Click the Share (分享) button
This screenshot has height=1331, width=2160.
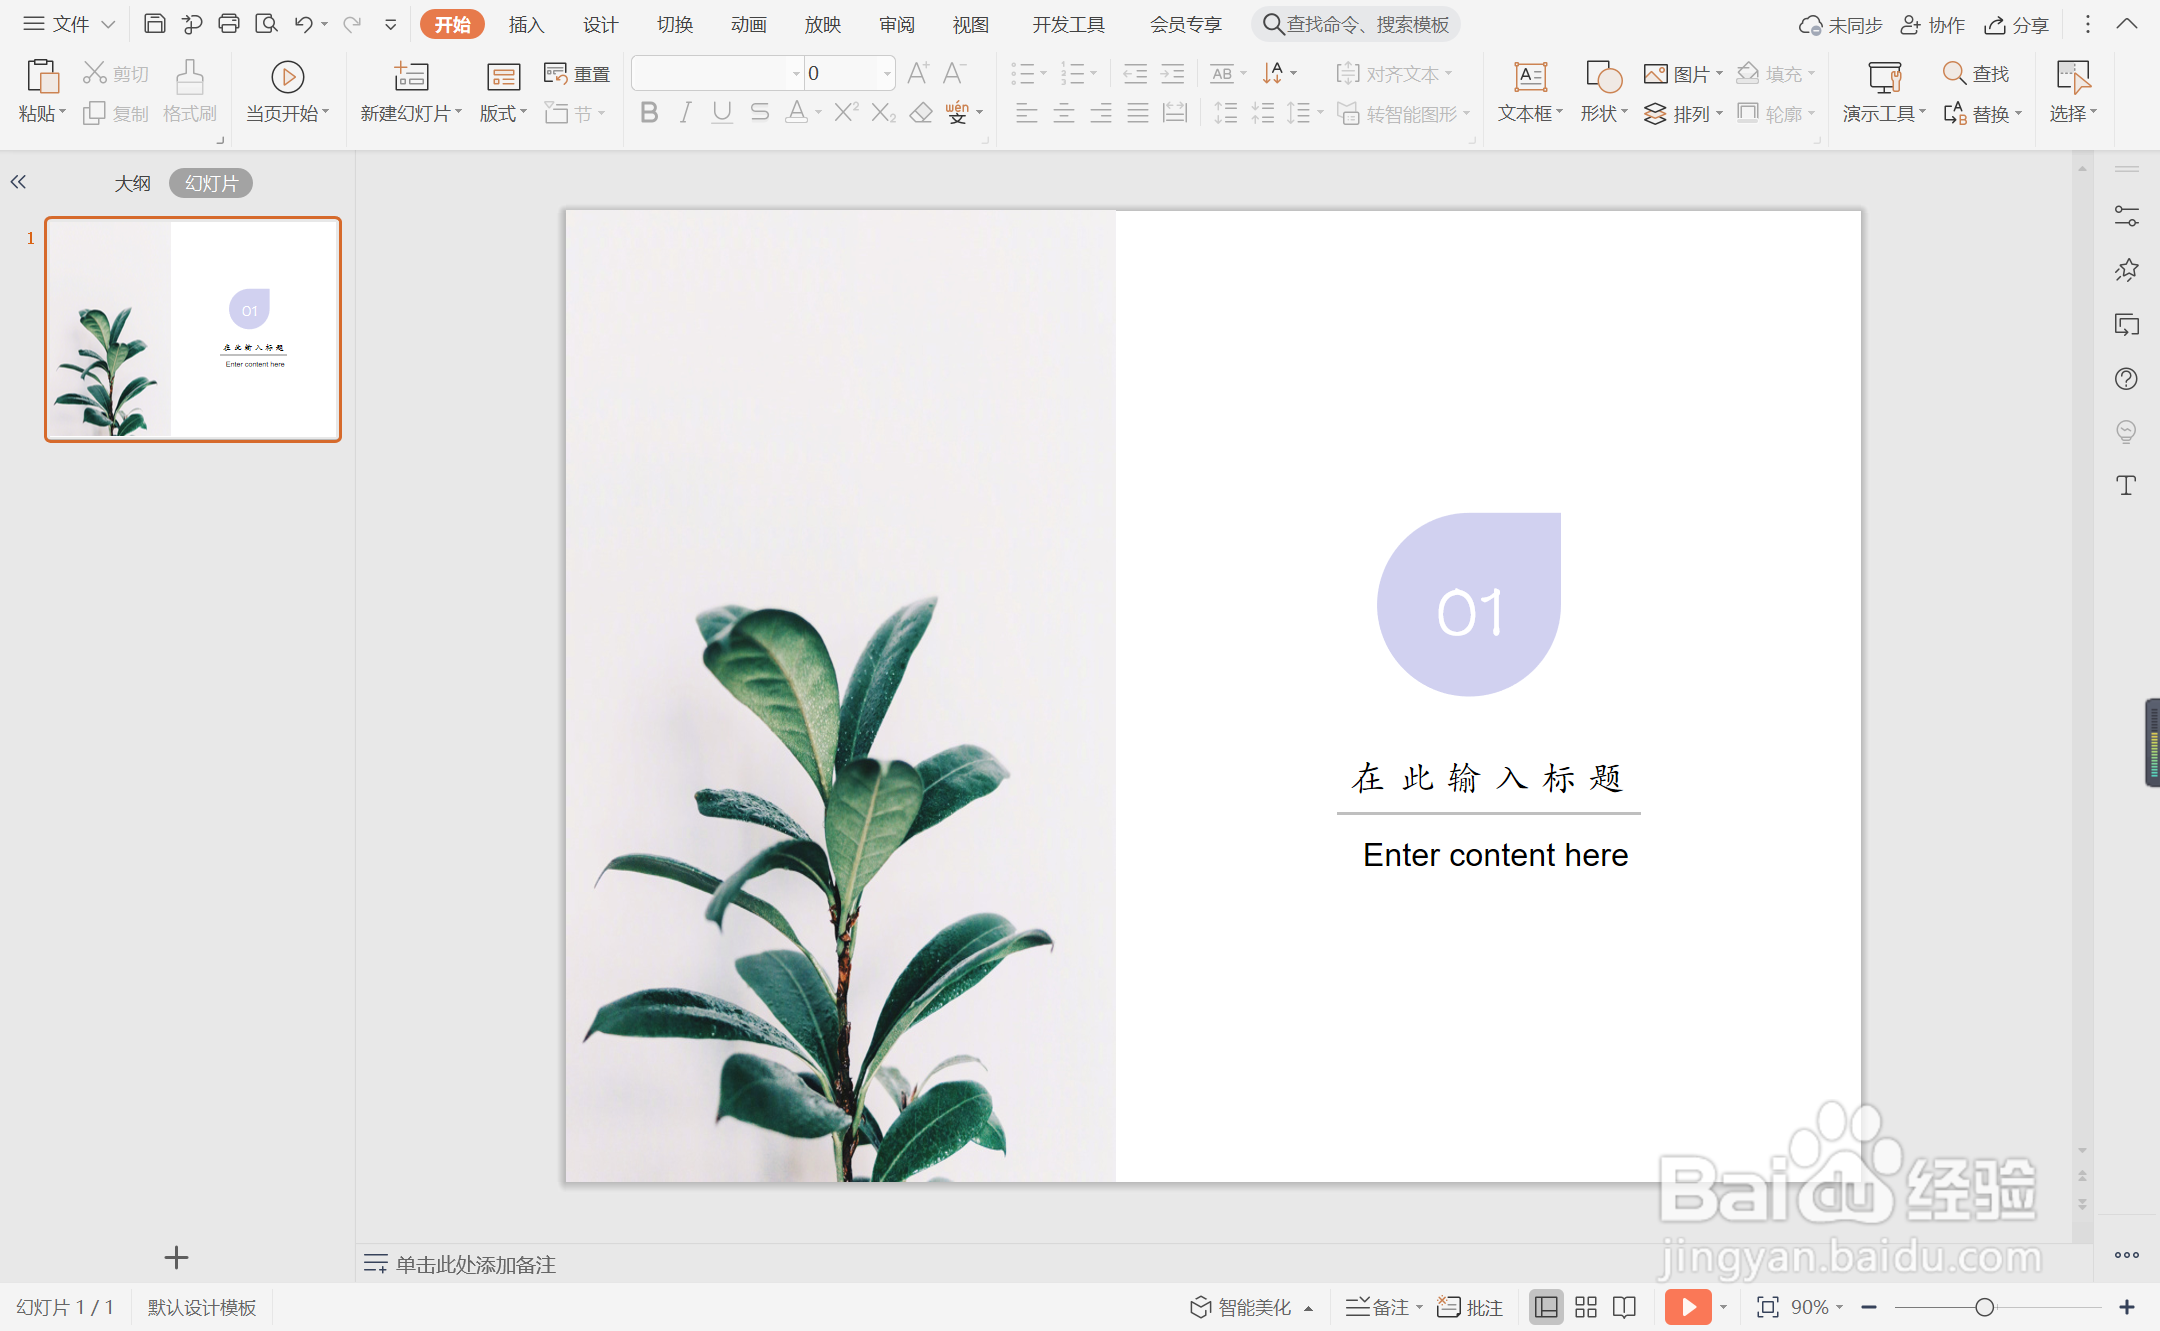pyautogui.click(x=2017, y=24)
